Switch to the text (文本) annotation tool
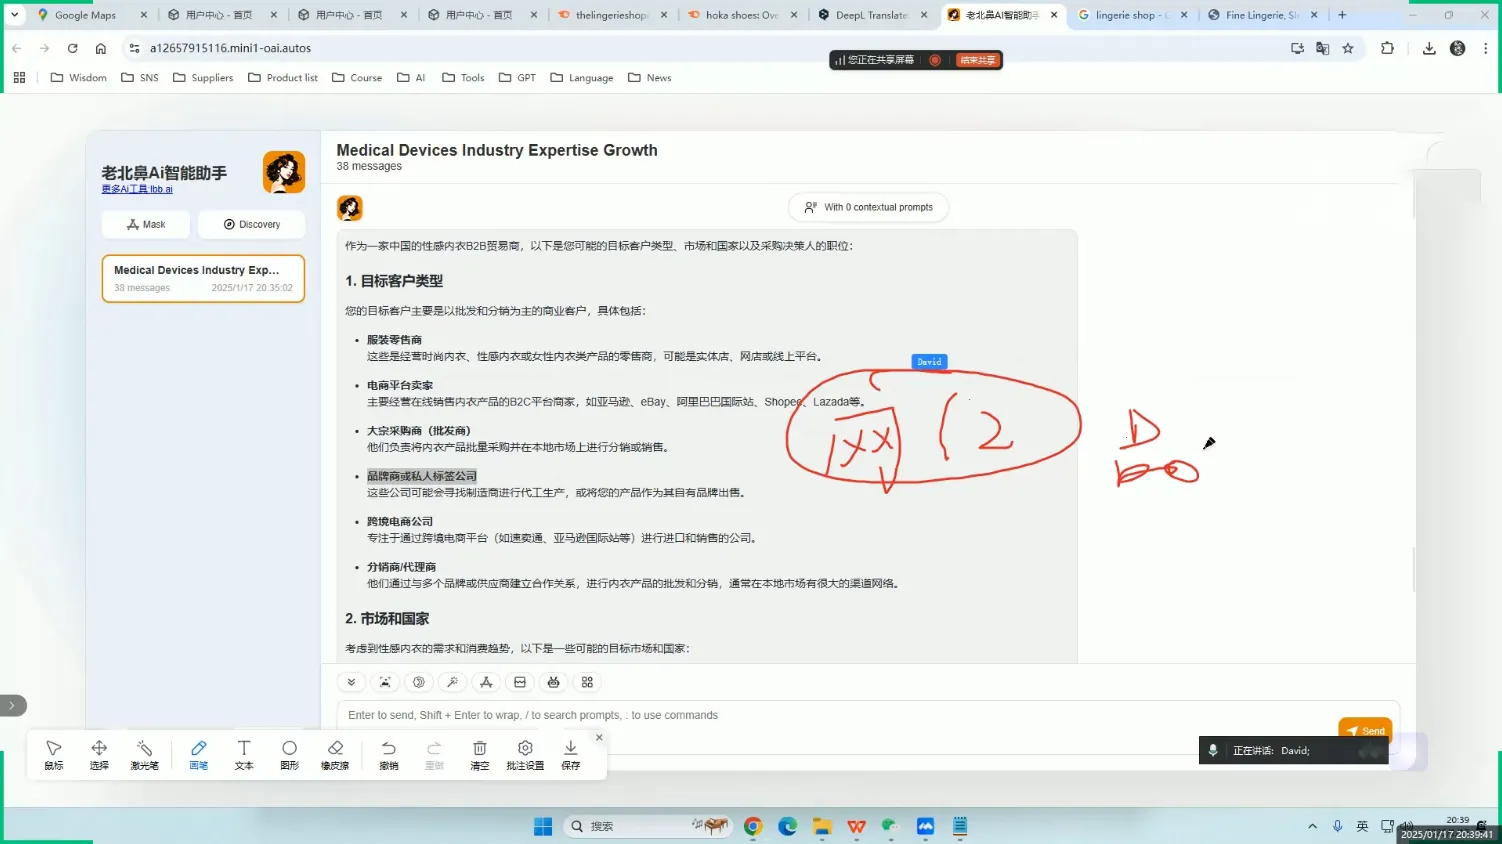The image size is (1502, 844). (243, 754)
